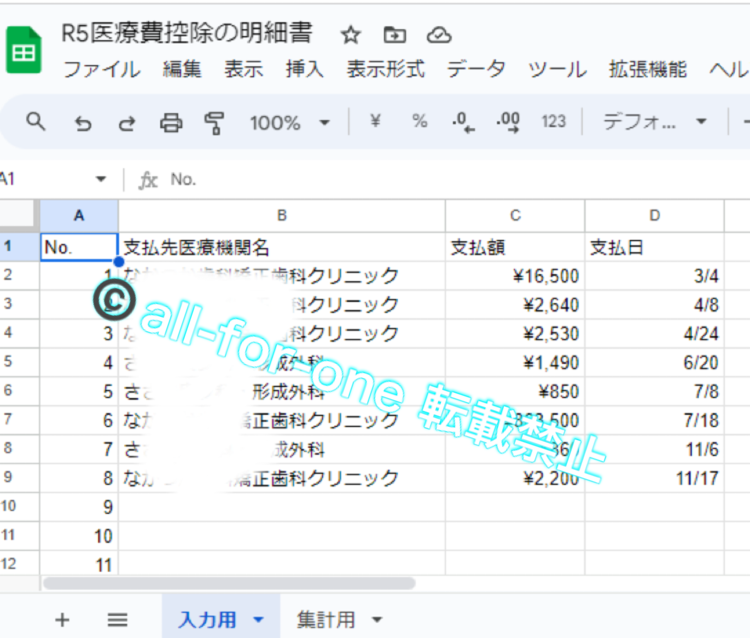Open the デフォ... font dropdown
This screenshot has width=750, height=638.
point(654,122)
